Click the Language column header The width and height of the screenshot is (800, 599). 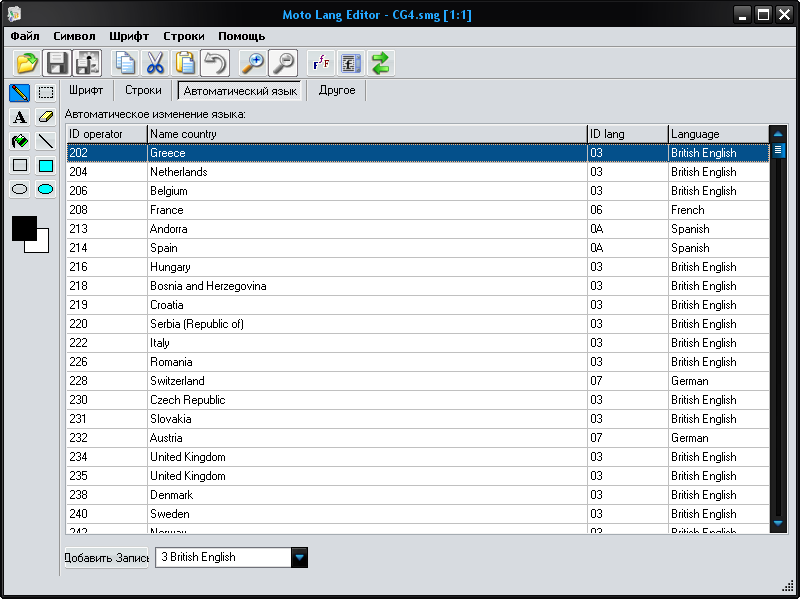718,134
